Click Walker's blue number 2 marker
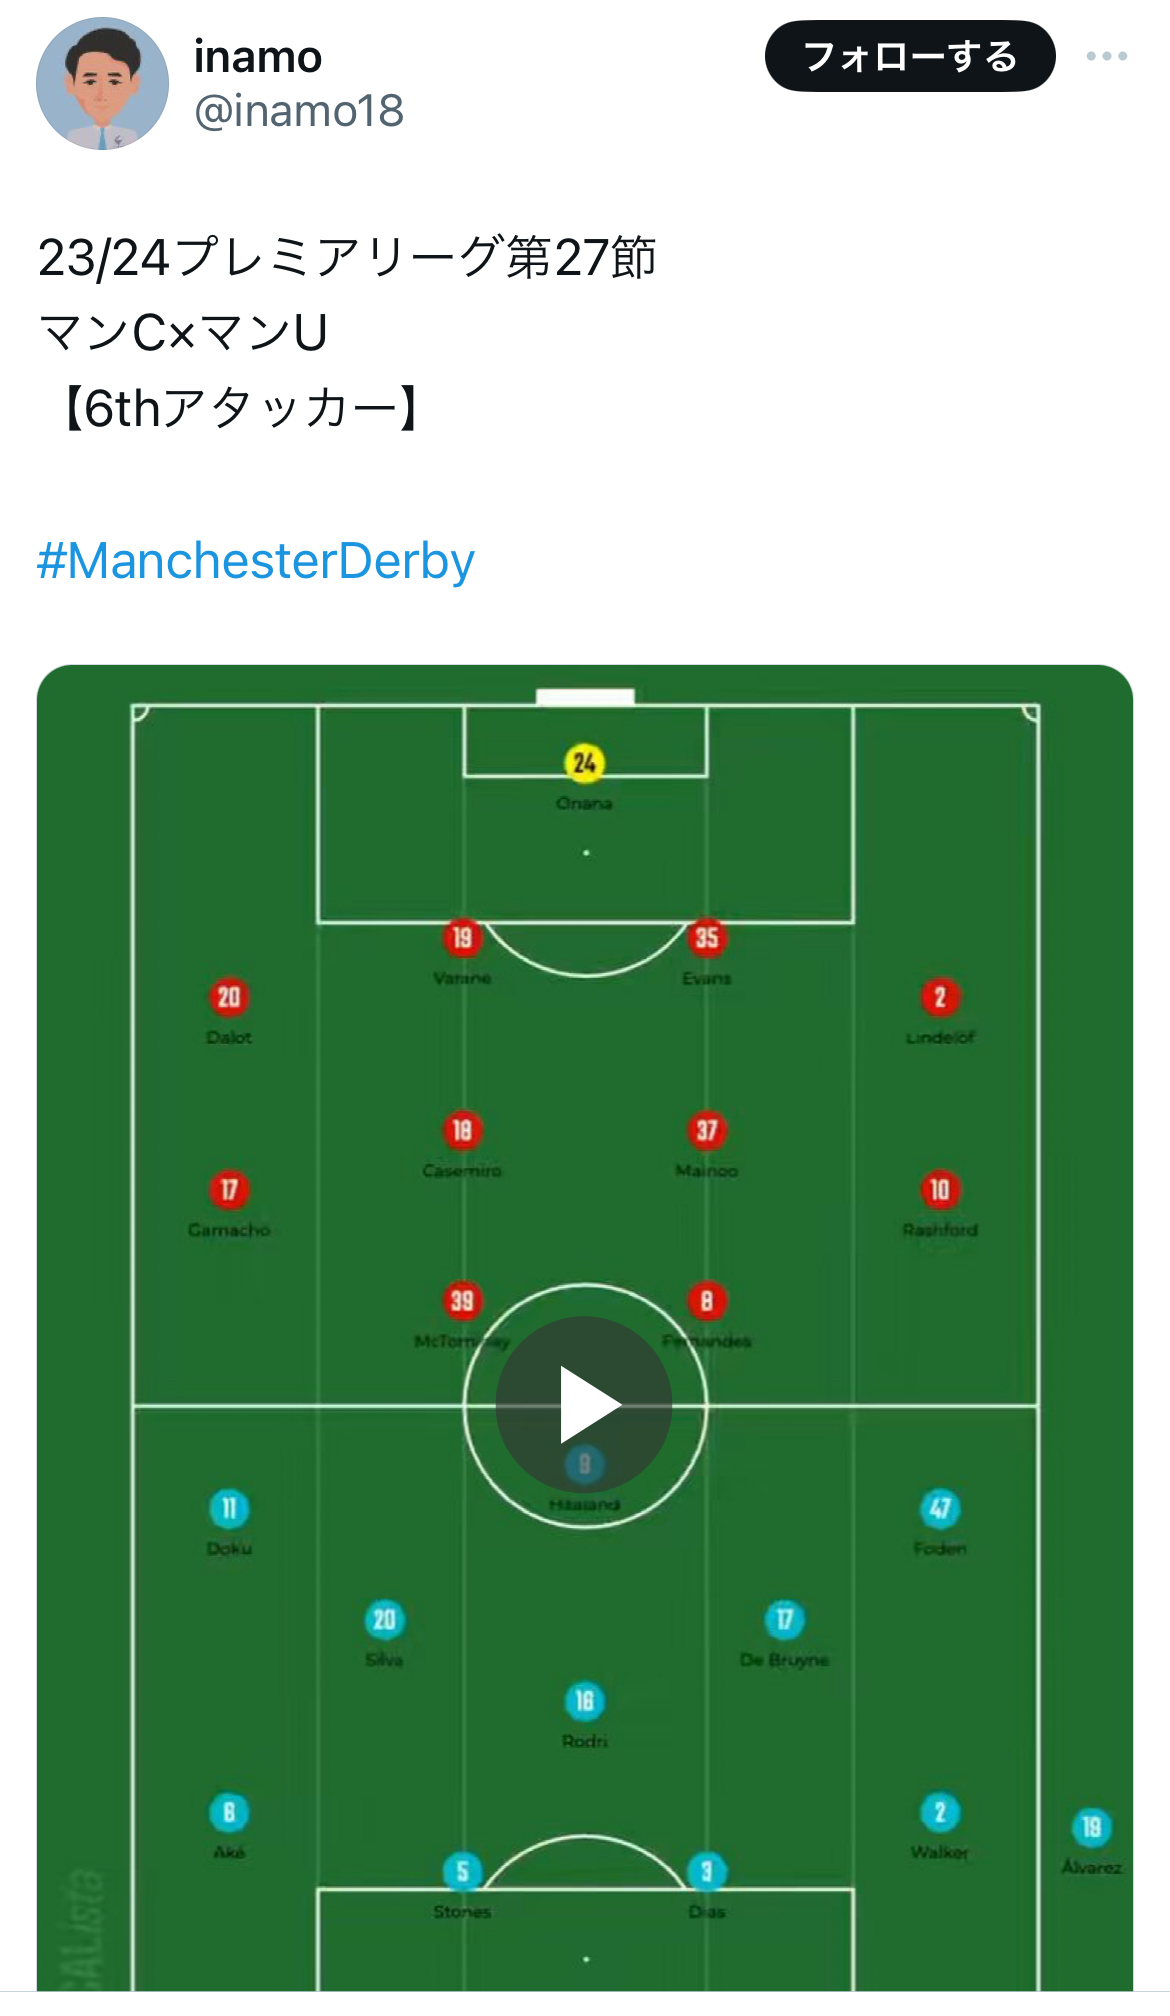1170x2016 pixels. (x=940, y=1812)
